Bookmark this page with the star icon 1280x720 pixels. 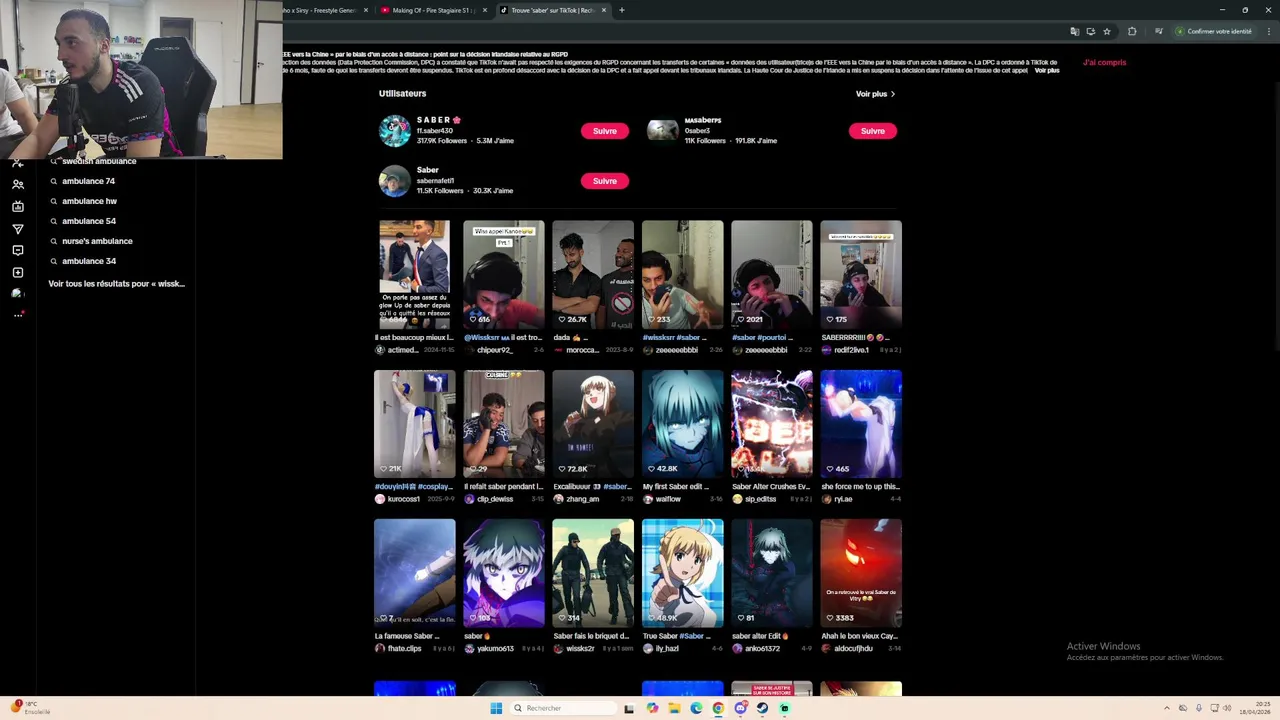[x=1107, y=31]
